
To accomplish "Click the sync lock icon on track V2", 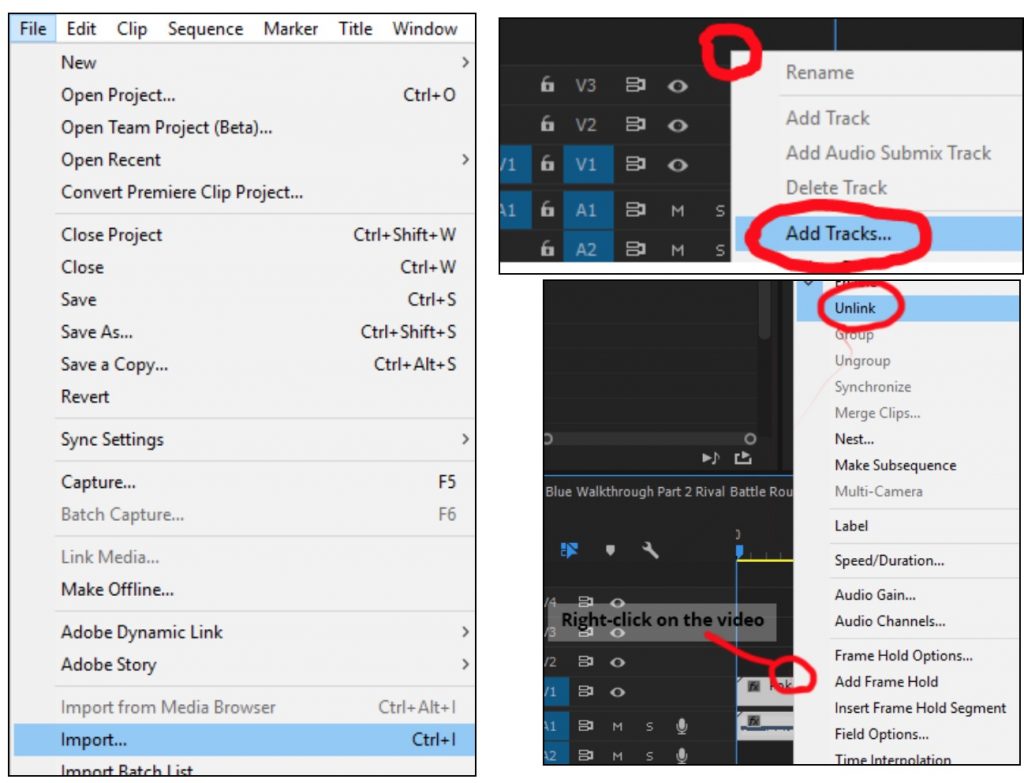I will pos(635,125).
